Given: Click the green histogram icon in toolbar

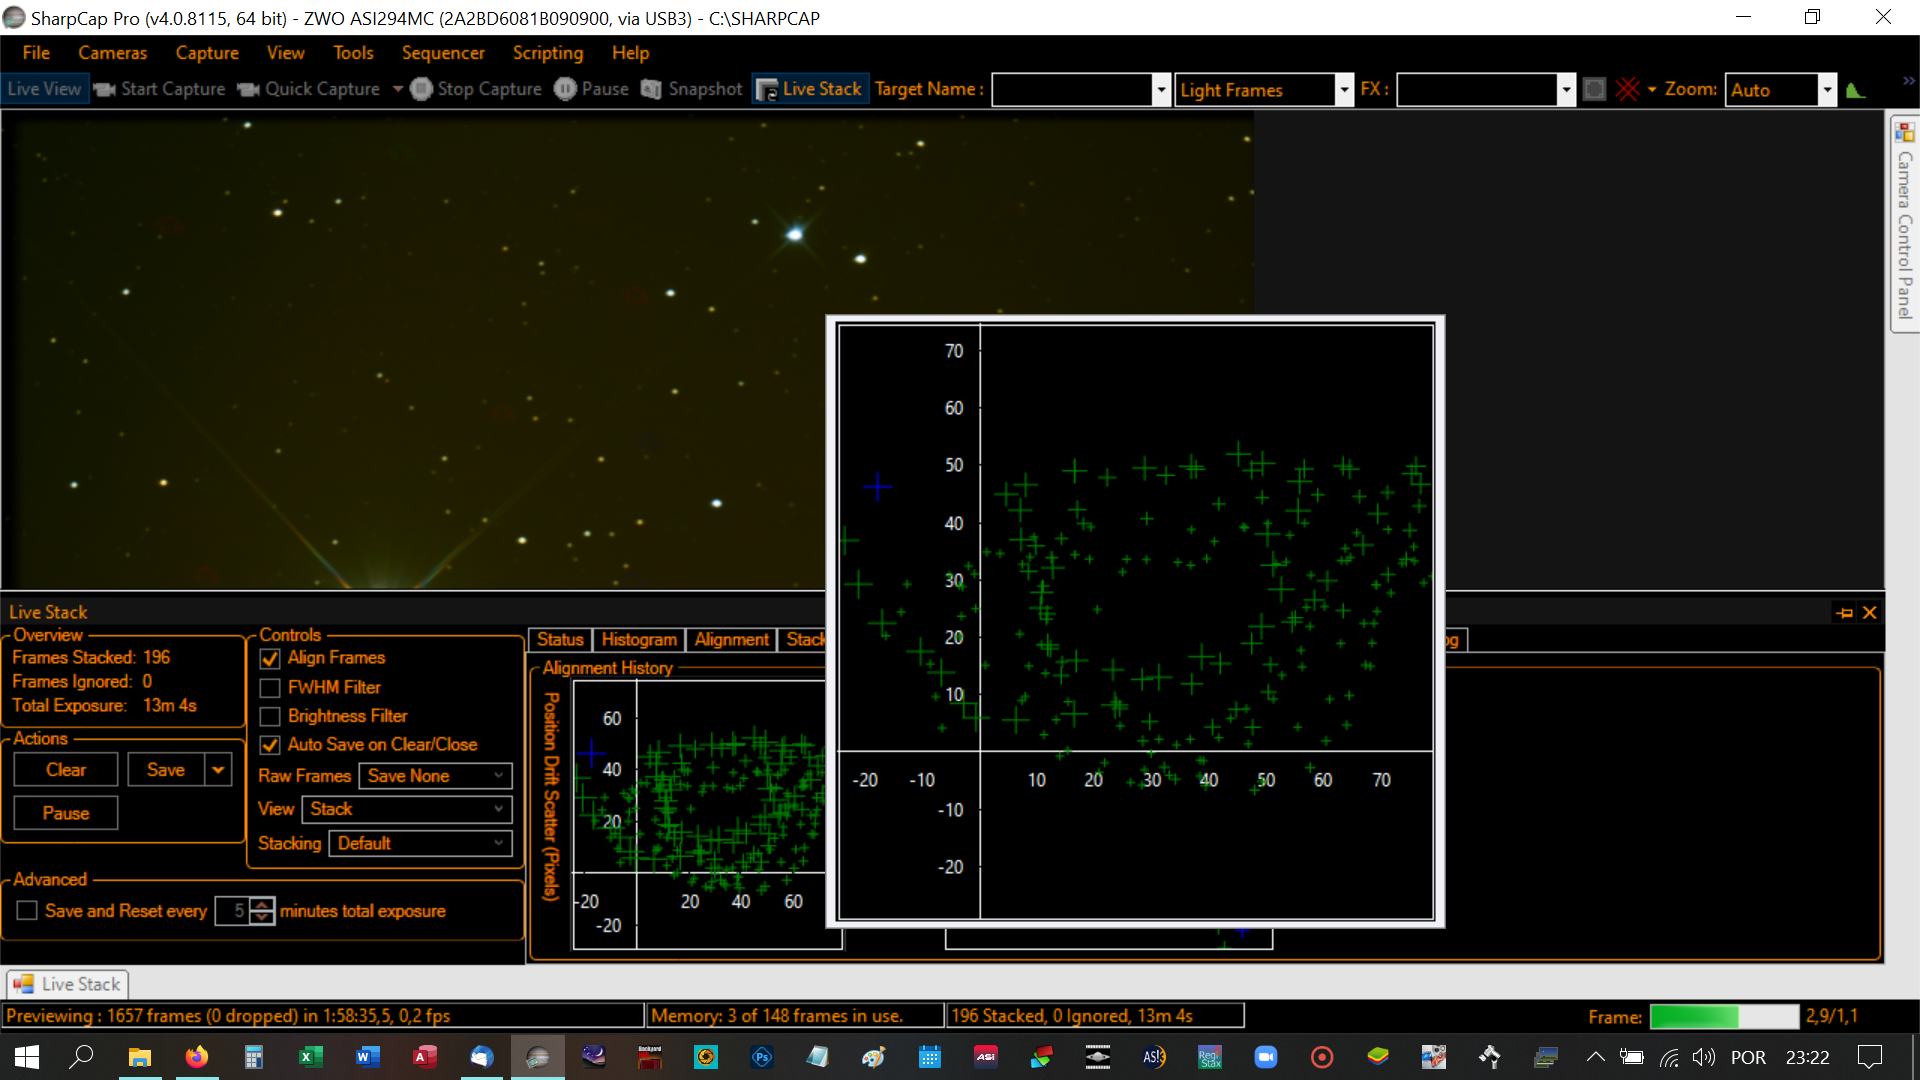Looking at the screenshot, I should click(1856, 90).
